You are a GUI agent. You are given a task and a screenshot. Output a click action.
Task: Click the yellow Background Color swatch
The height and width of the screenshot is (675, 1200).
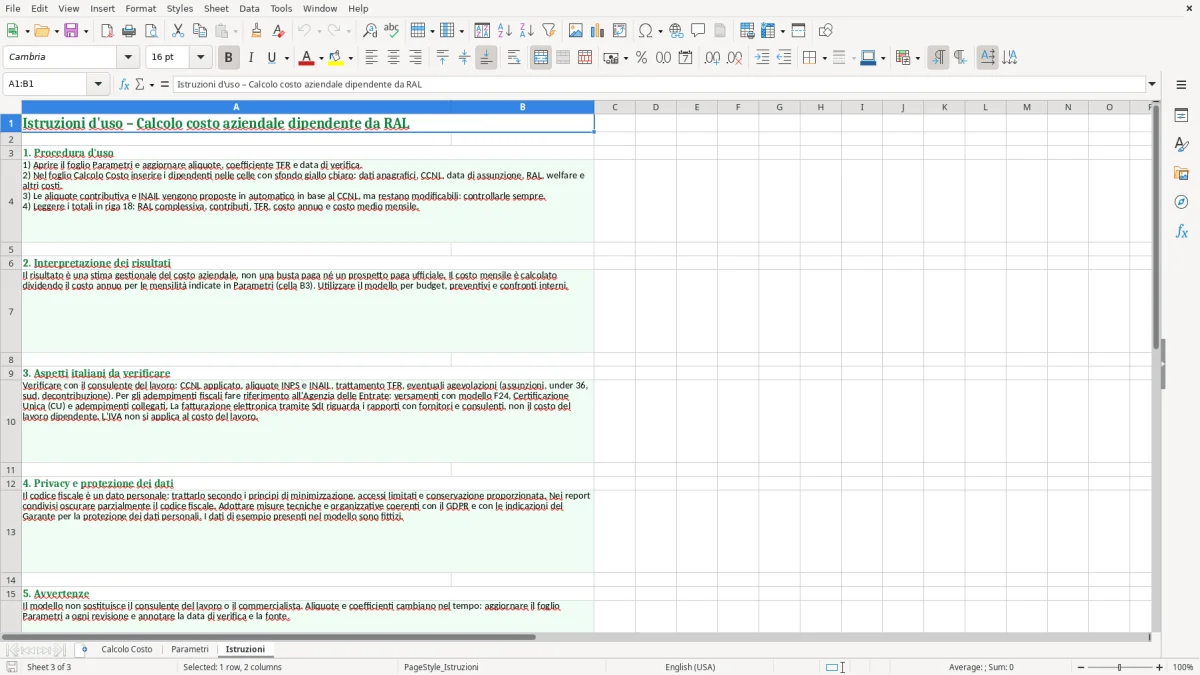[x=336, y=58]
